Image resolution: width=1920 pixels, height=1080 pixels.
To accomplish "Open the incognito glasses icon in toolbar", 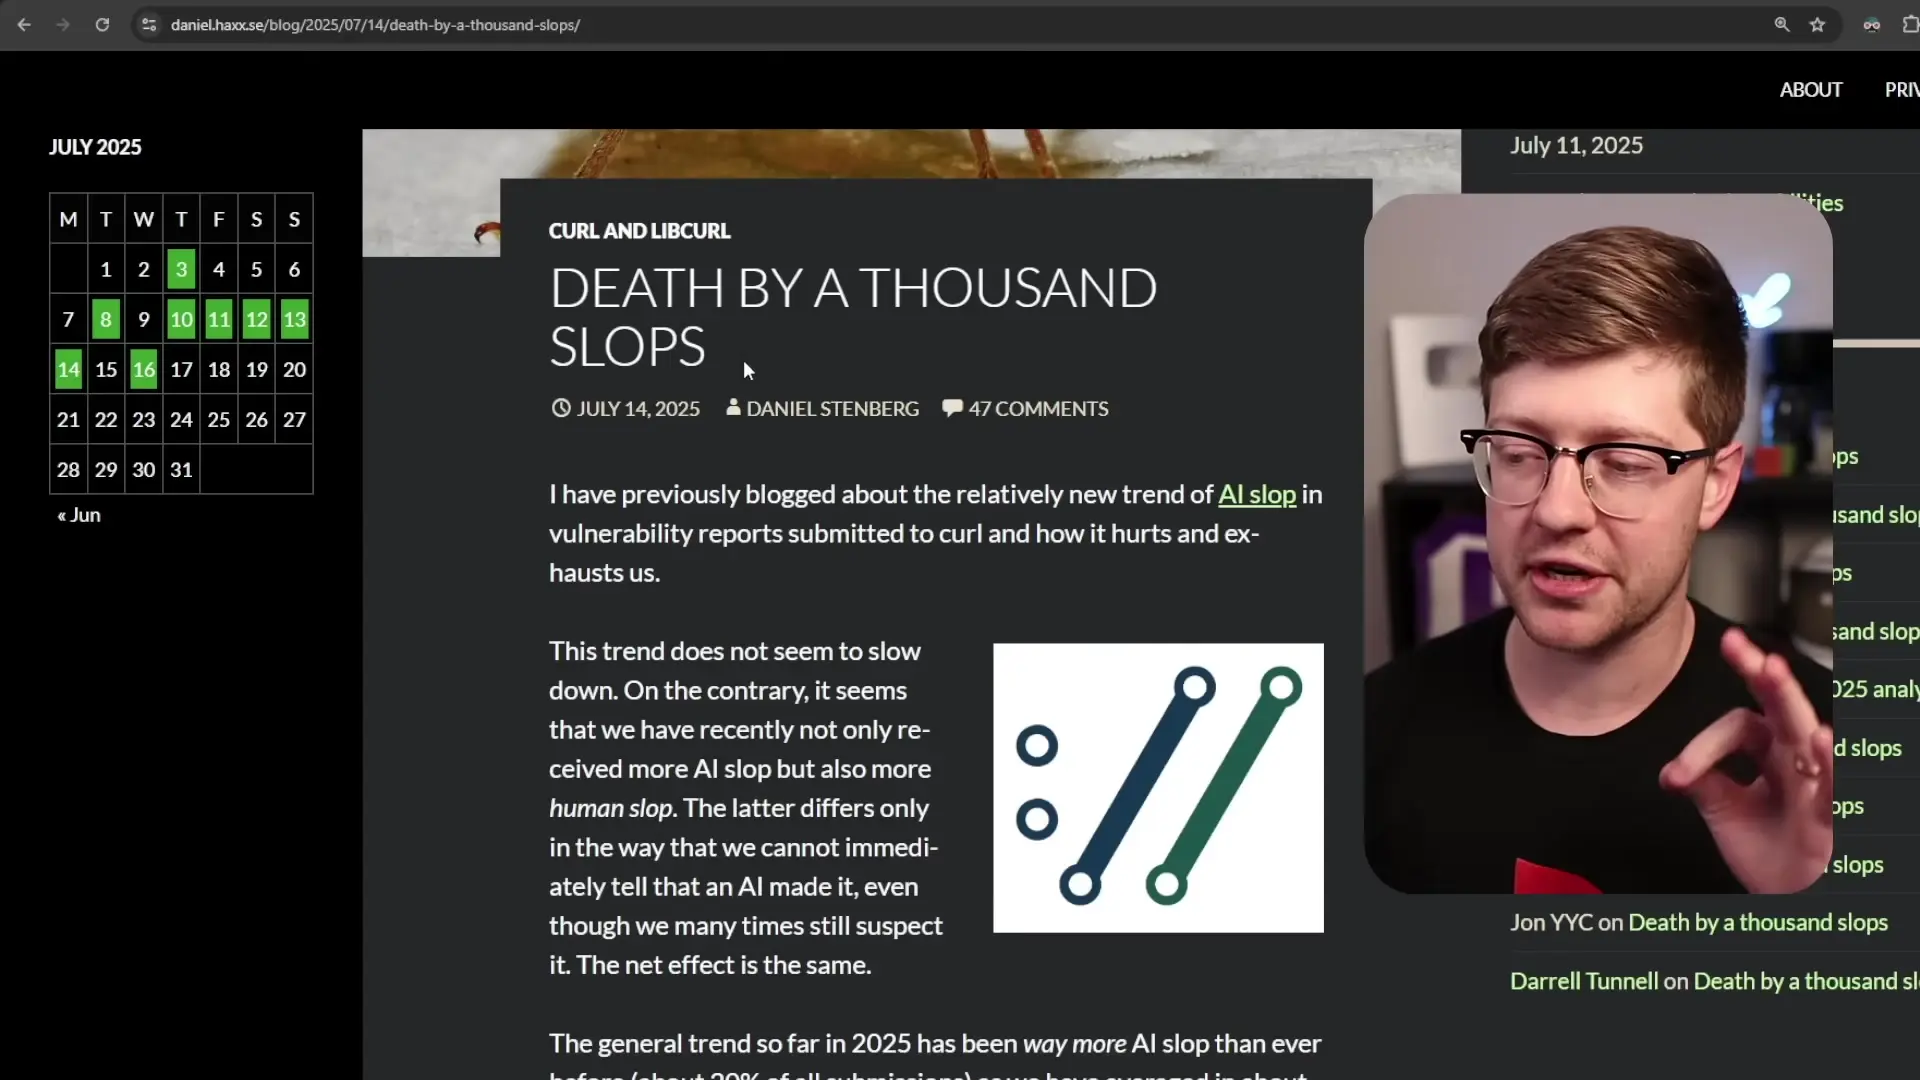I will pyautogui.click(x=1872, y=25).
